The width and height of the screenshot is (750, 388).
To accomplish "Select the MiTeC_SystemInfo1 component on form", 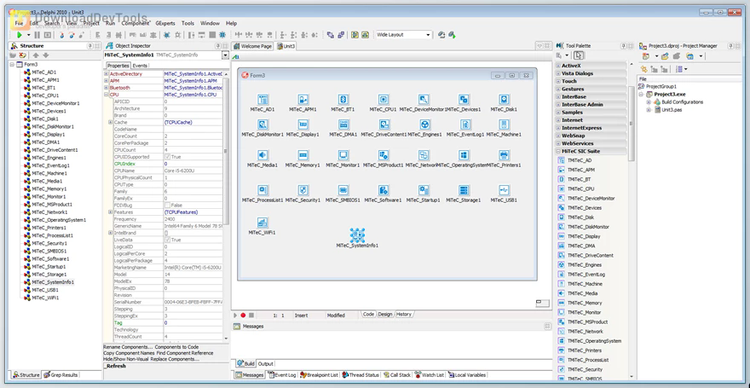I will [357, 235].
